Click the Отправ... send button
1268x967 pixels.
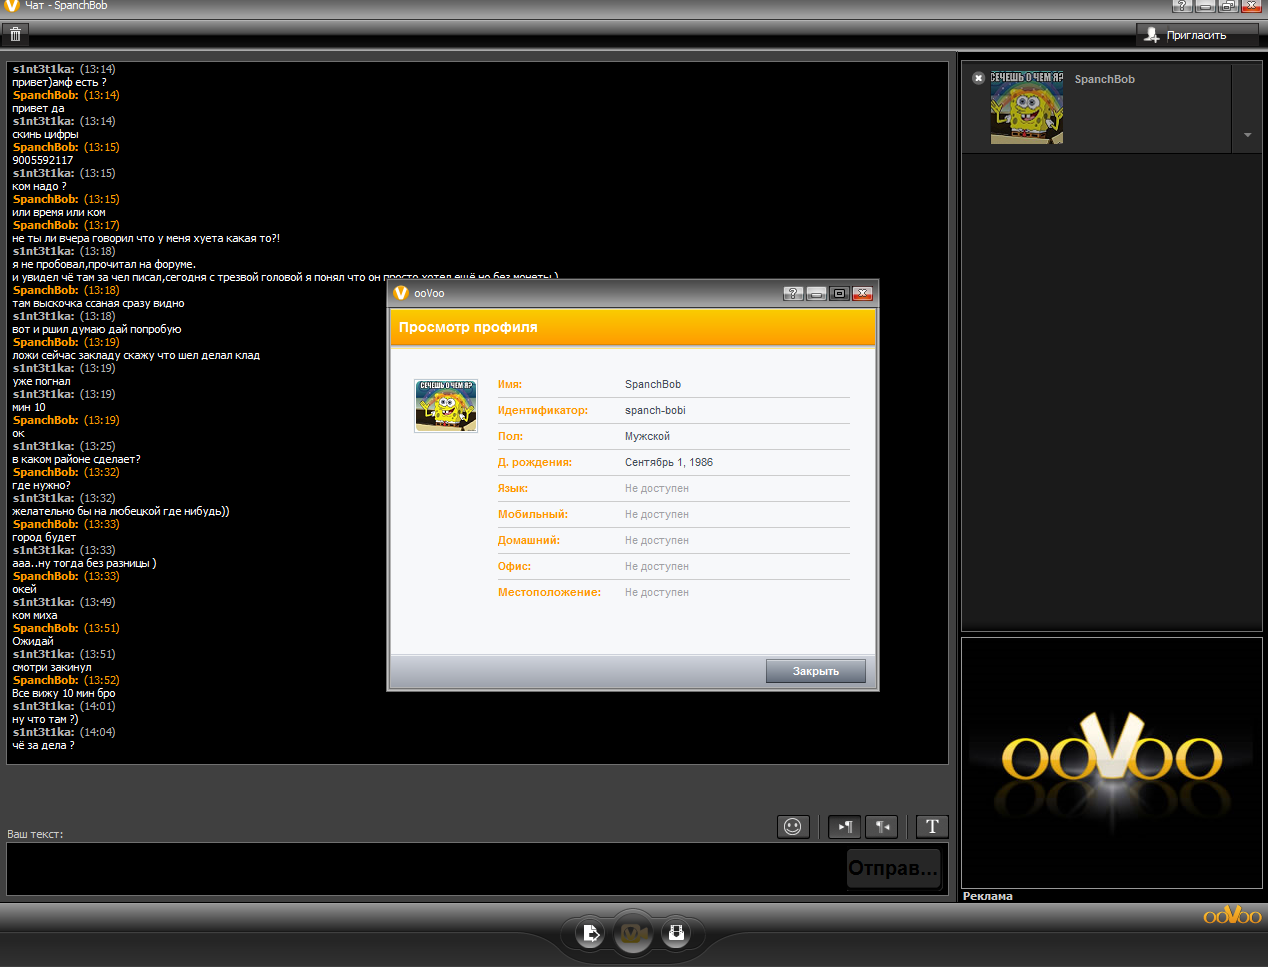tap(893, 868)
